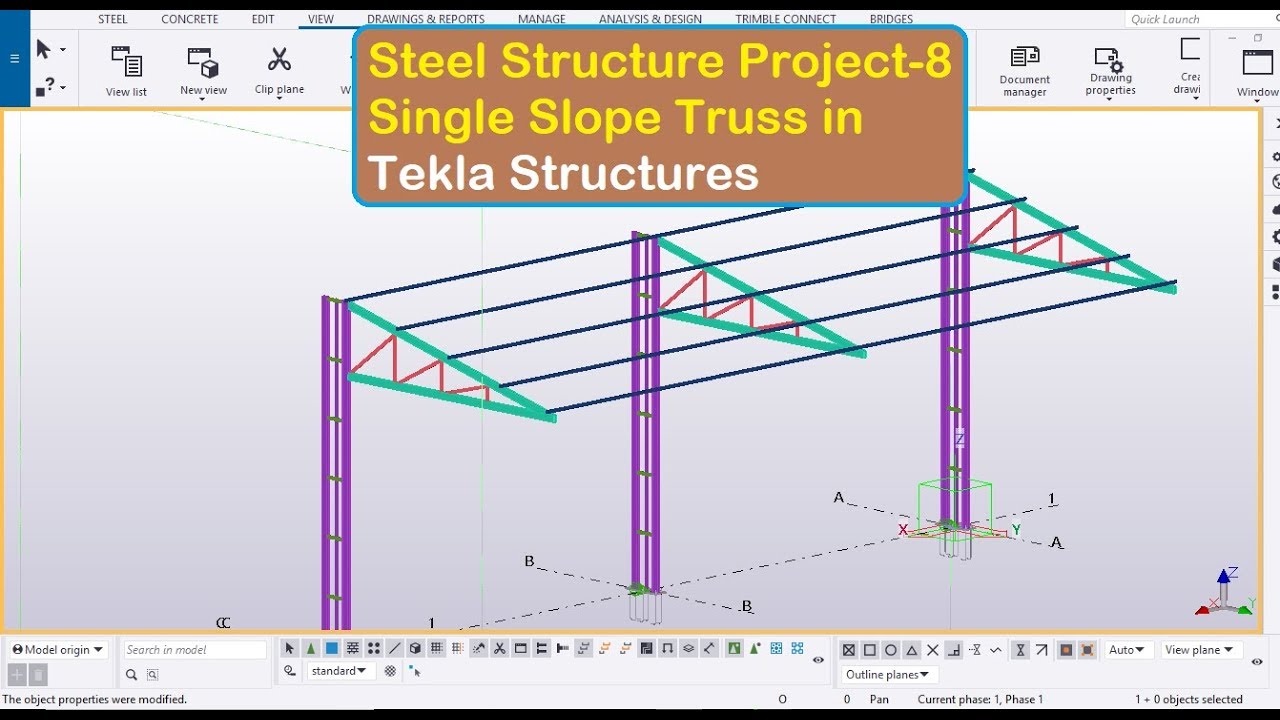Click the scissors select cuts switch
Screen dimensions: 1280x720
pos(500,649)
